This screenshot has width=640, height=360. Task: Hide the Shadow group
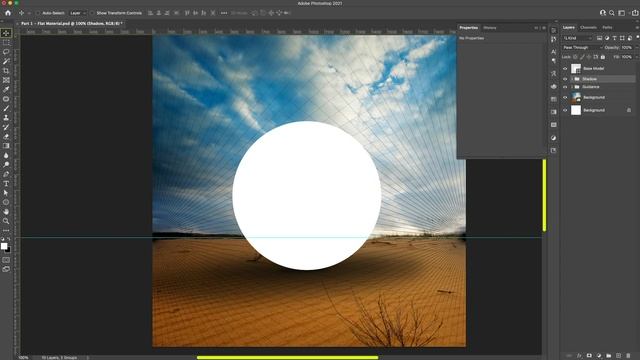click(565, 79)
